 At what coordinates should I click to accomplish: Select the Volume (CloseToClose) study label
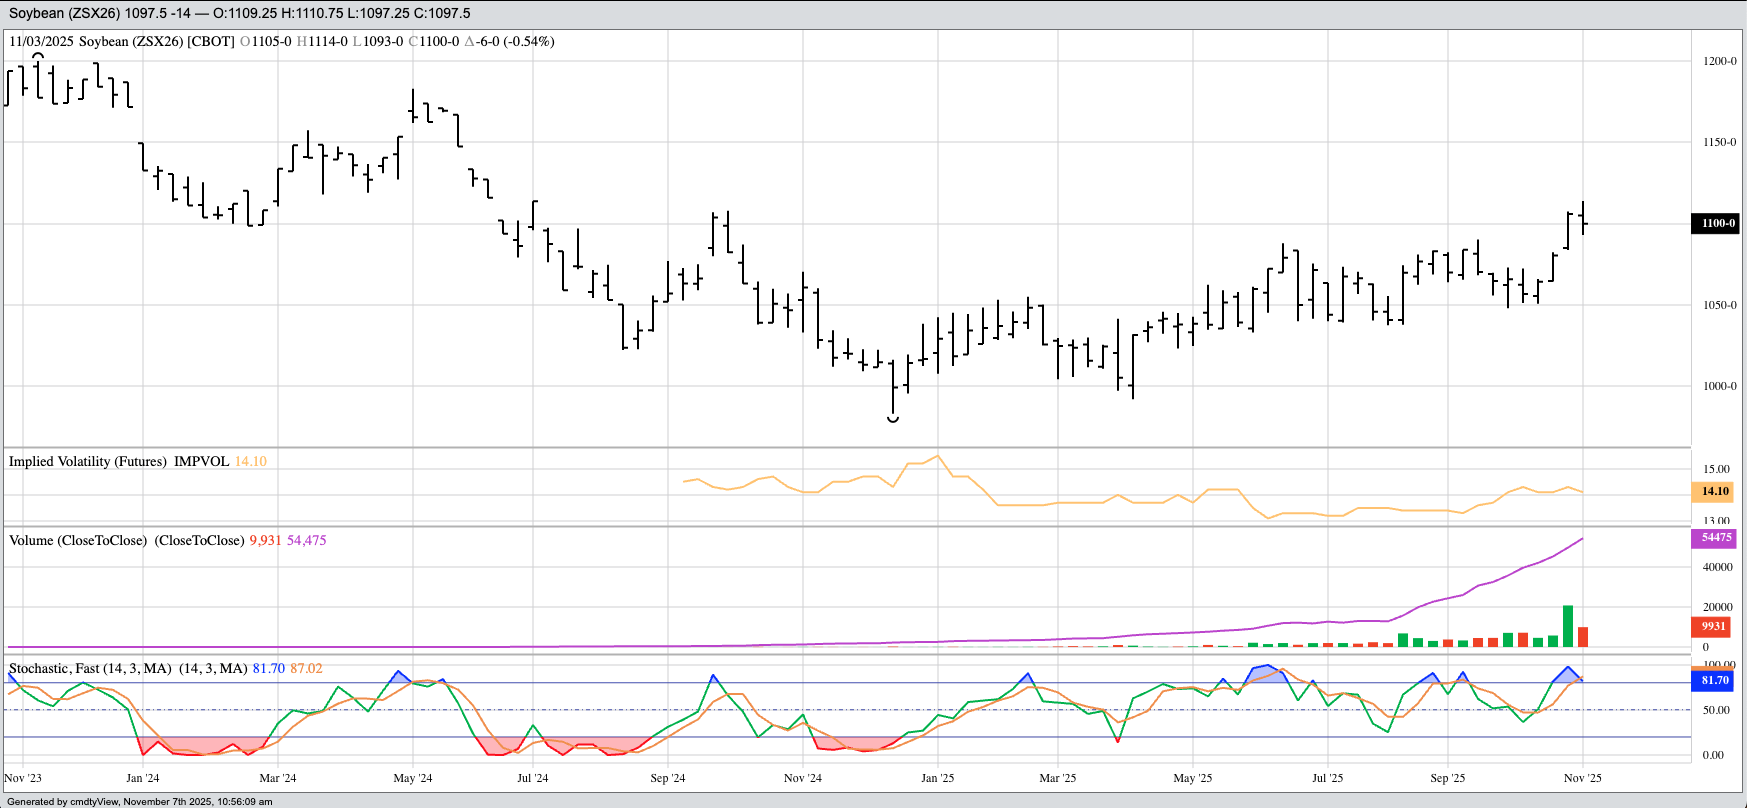78,540
